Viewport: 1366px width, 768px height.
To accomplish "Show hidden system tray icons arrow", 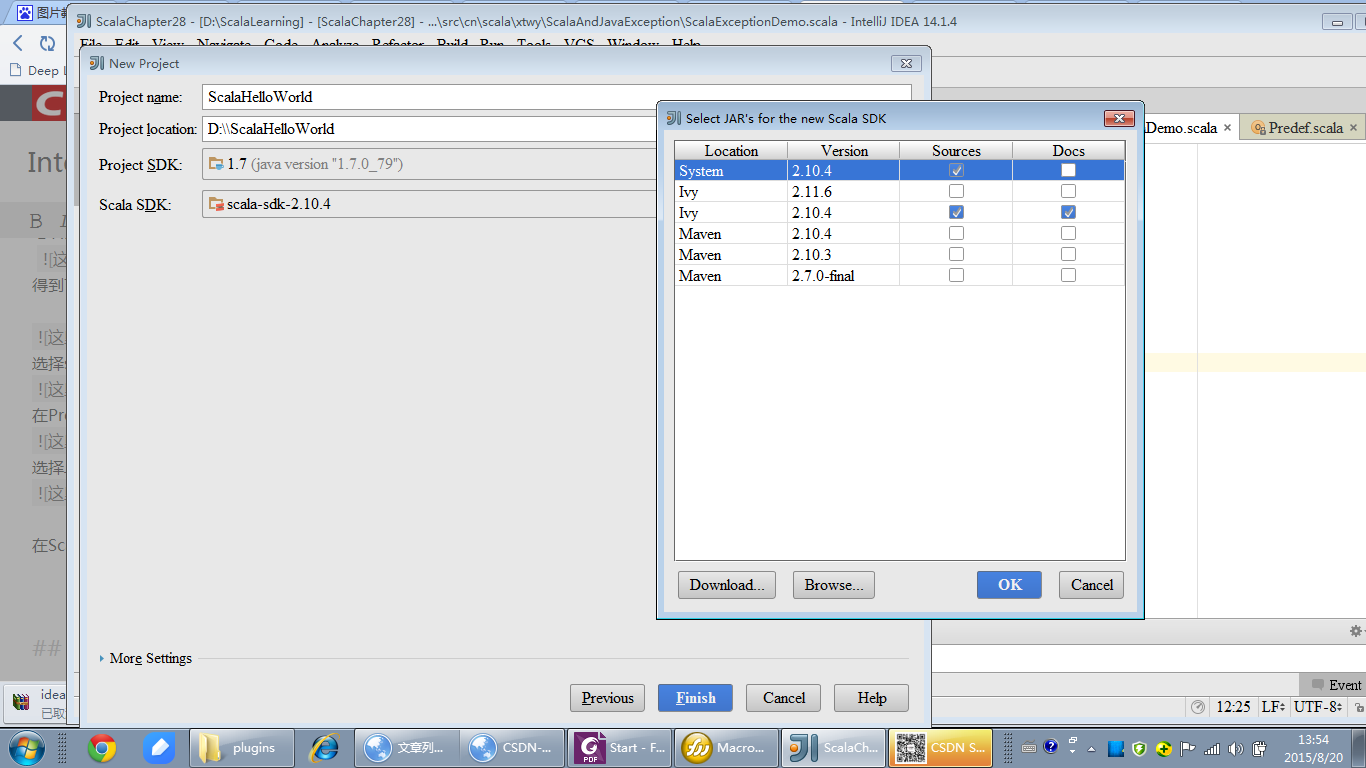I will (x=1092, y=748).
